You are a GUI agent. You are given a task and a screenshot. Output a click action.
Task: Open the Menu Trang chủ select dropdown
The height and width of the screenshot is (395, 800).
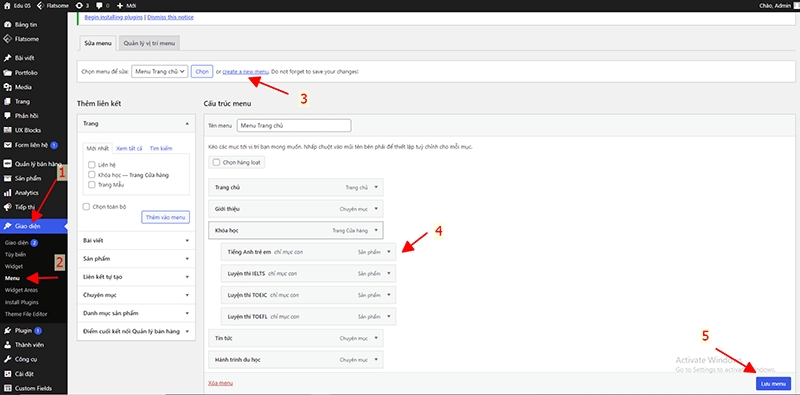[x=160, y=71]
